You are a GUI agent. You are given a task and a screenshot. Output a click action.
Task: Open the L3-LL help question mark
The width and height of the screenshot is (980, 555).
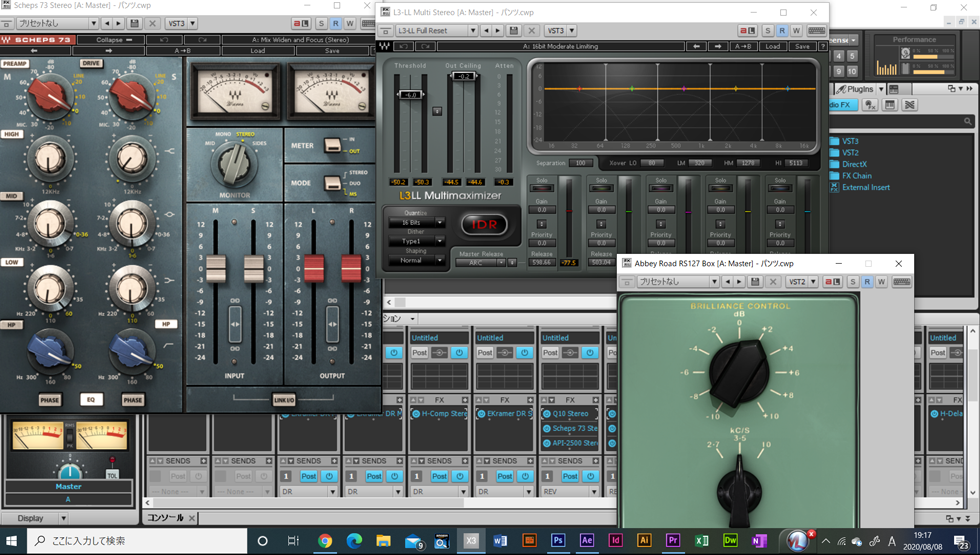pyautogui.click(x=823, y=46)
